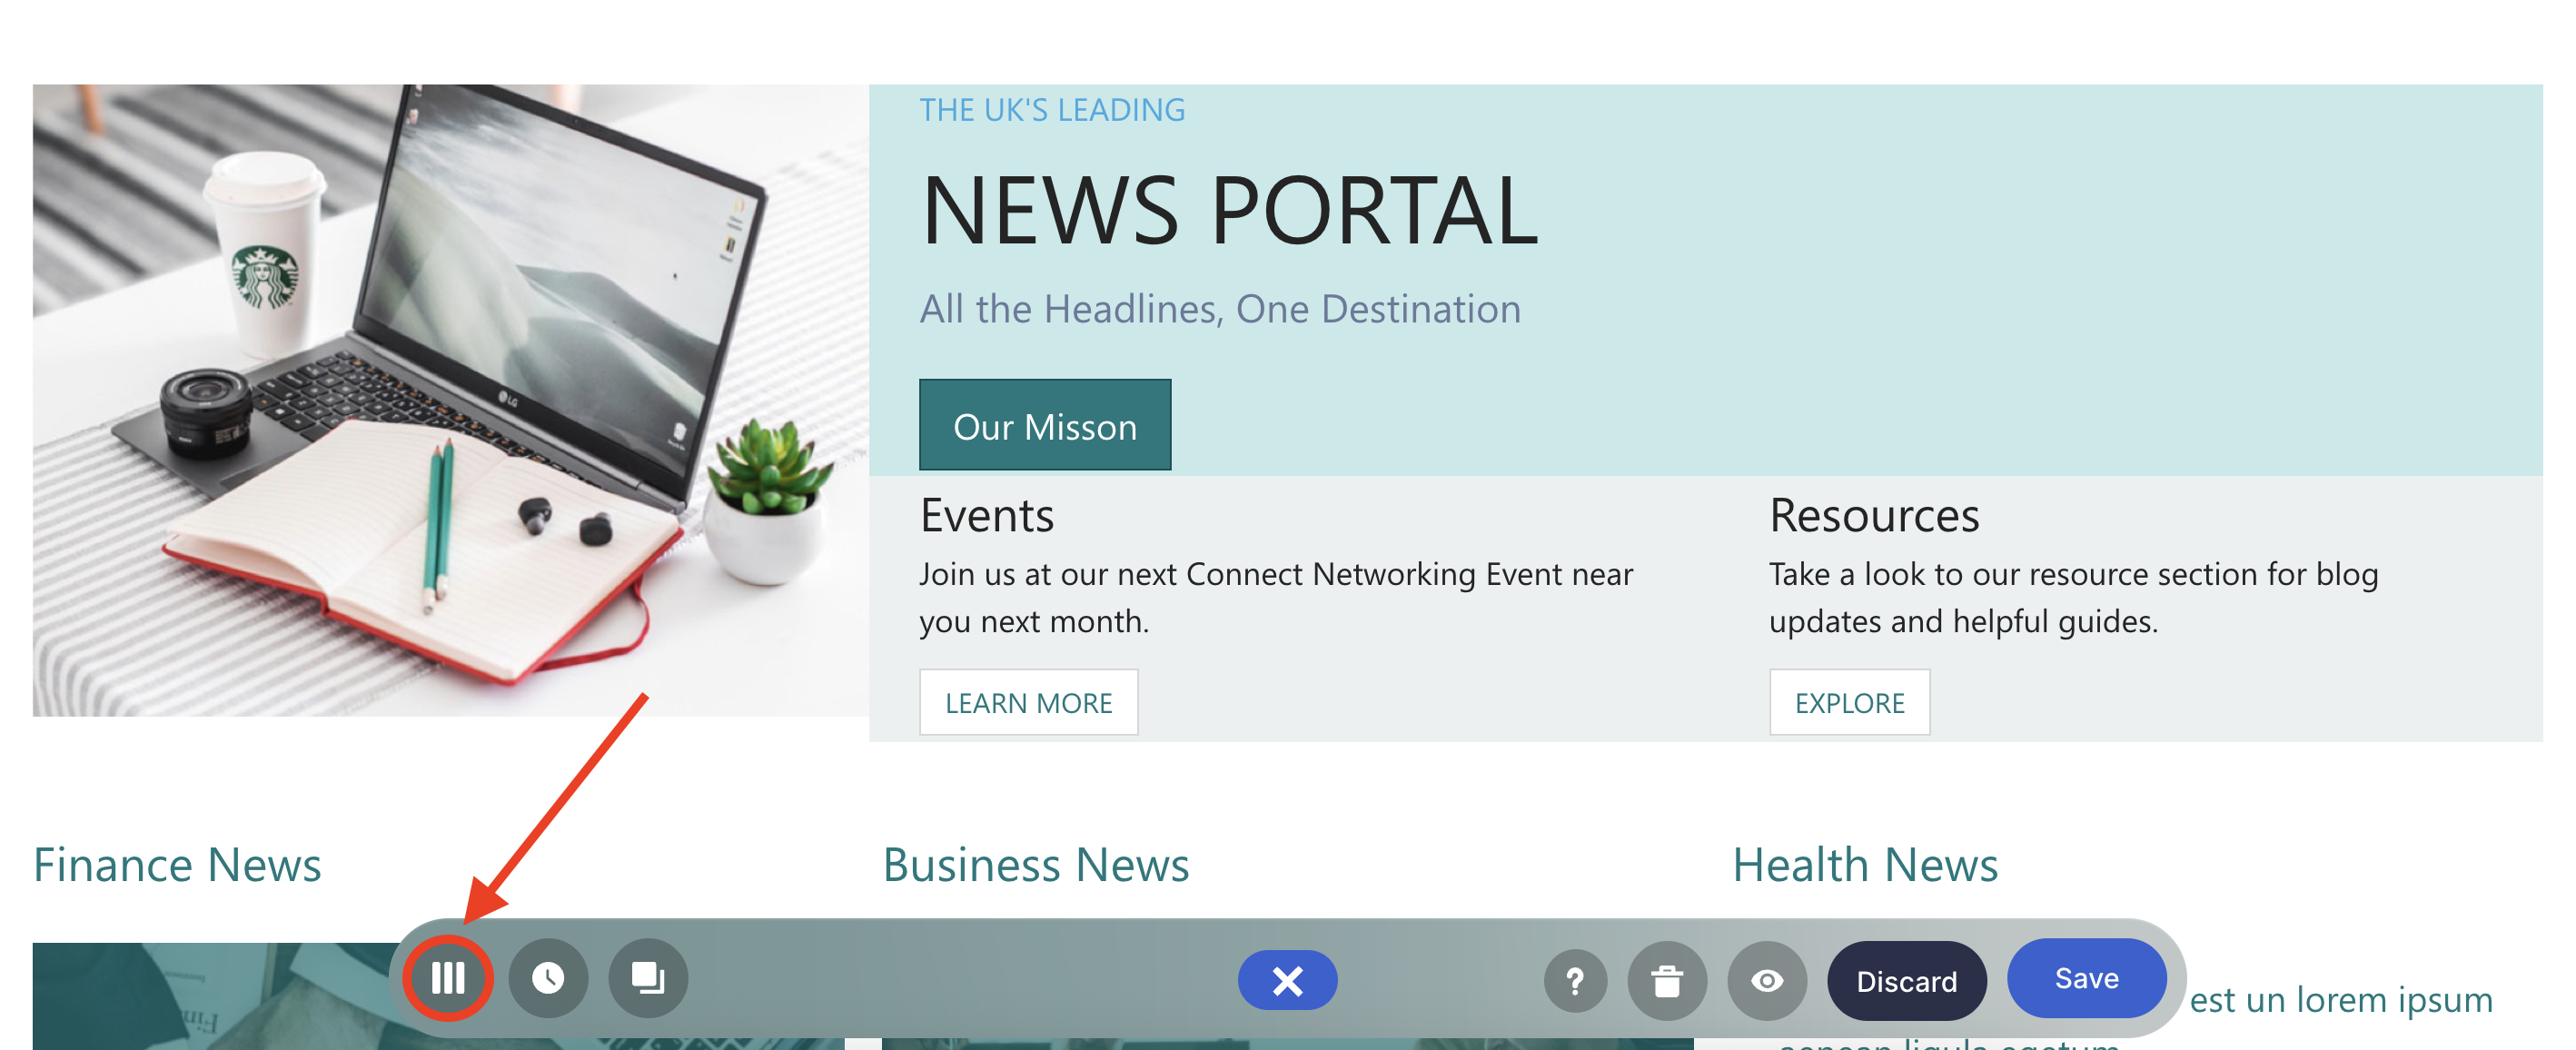Click the Resources section heading
2576x1050 pixels.
pyautogui.click(x=1873, y=516)
